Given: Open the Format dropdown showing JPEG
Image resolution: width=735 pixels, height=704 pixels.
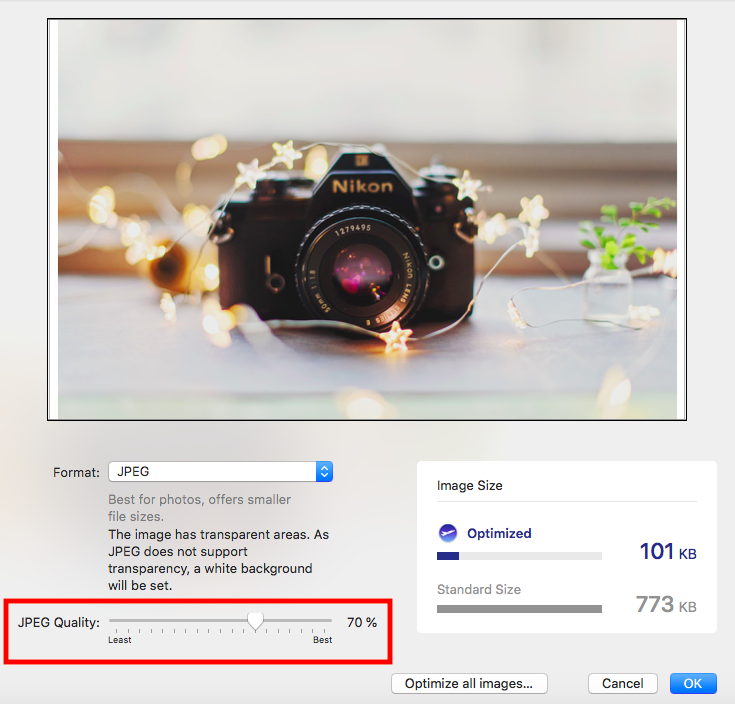Looking at the screenshot, I should click(x=220, y=472).
